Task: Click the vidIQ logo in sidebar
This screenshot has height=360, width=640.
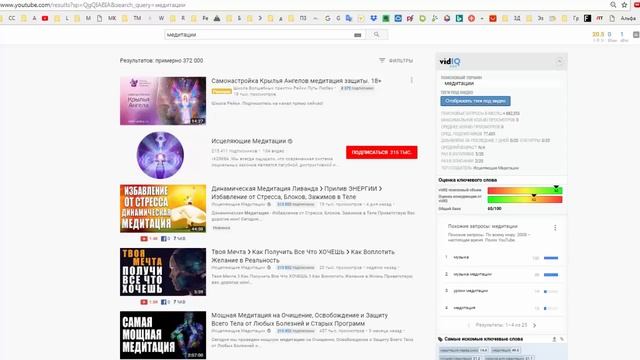Action: pyautogui.click(x=450, y=62)
